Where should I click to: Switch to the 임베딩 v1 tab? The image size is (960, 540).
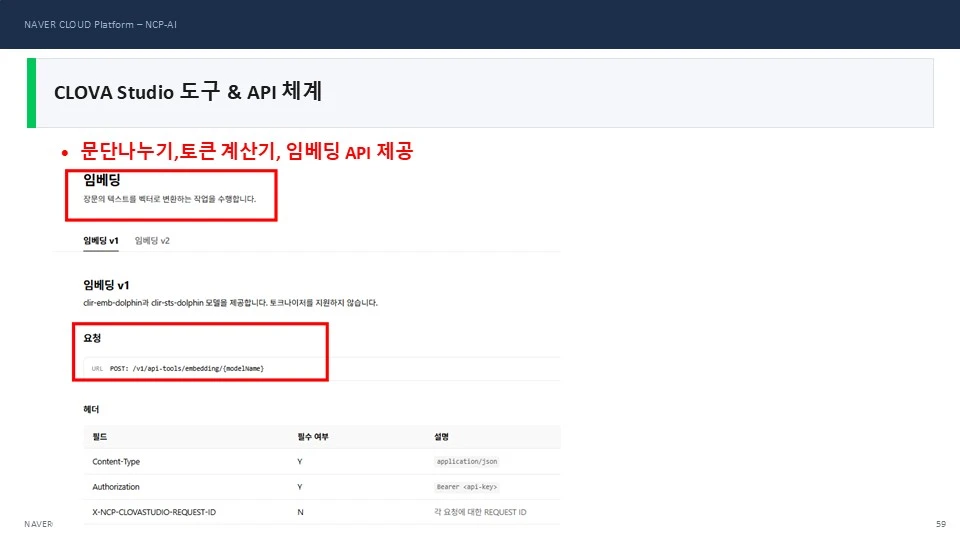[x=101, y=241]
